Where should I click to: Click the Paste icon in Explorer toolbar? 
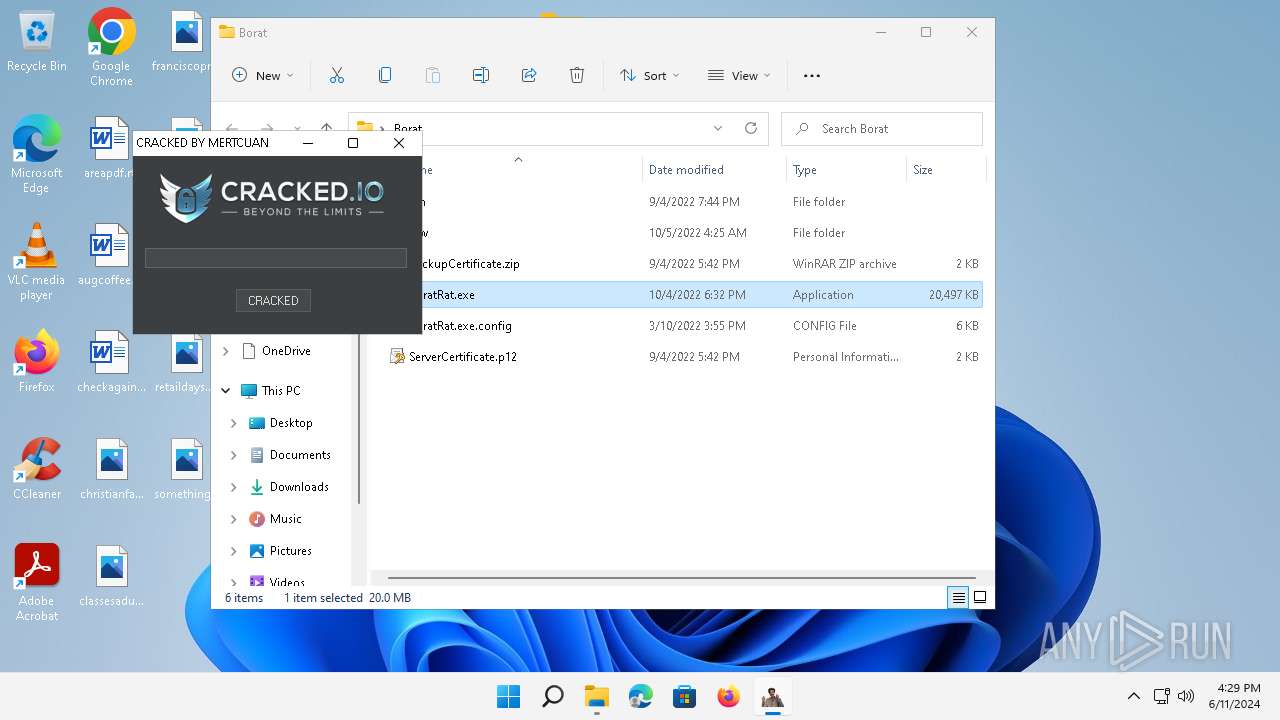tap(433, 75)
